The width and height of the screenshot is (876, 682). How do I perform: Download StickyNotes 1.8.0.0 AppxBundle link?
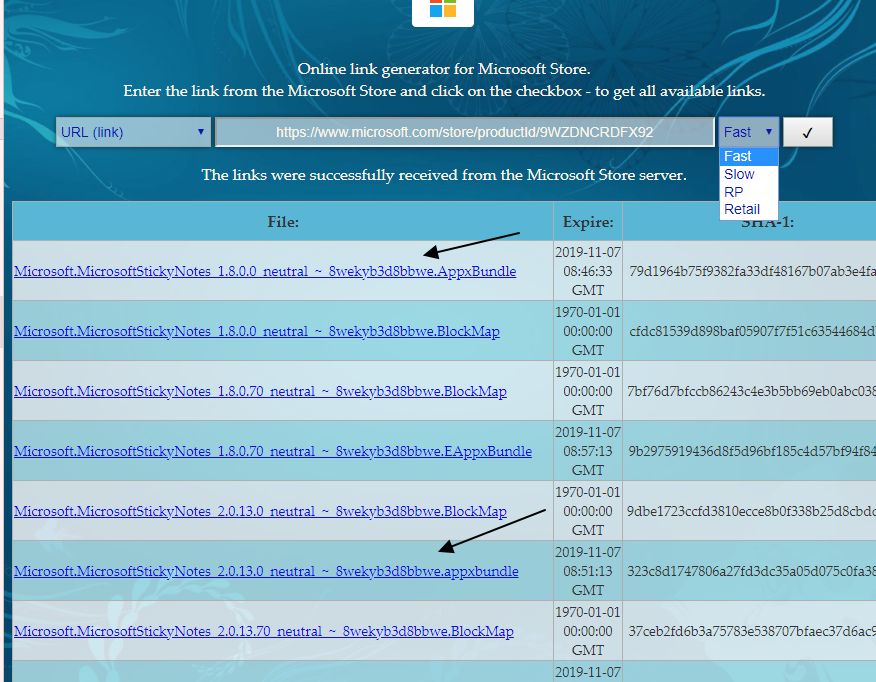265,271
